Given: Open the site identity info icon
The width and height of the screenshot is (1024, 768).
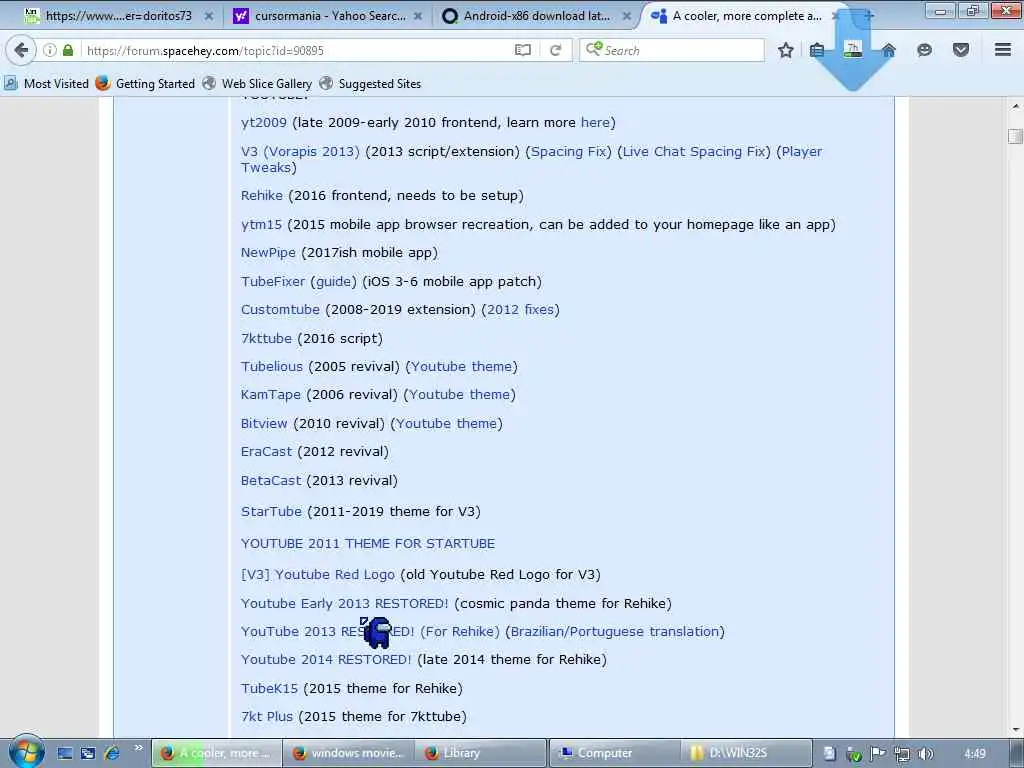Looking at the screenshot, I should (x=50, y=50).
